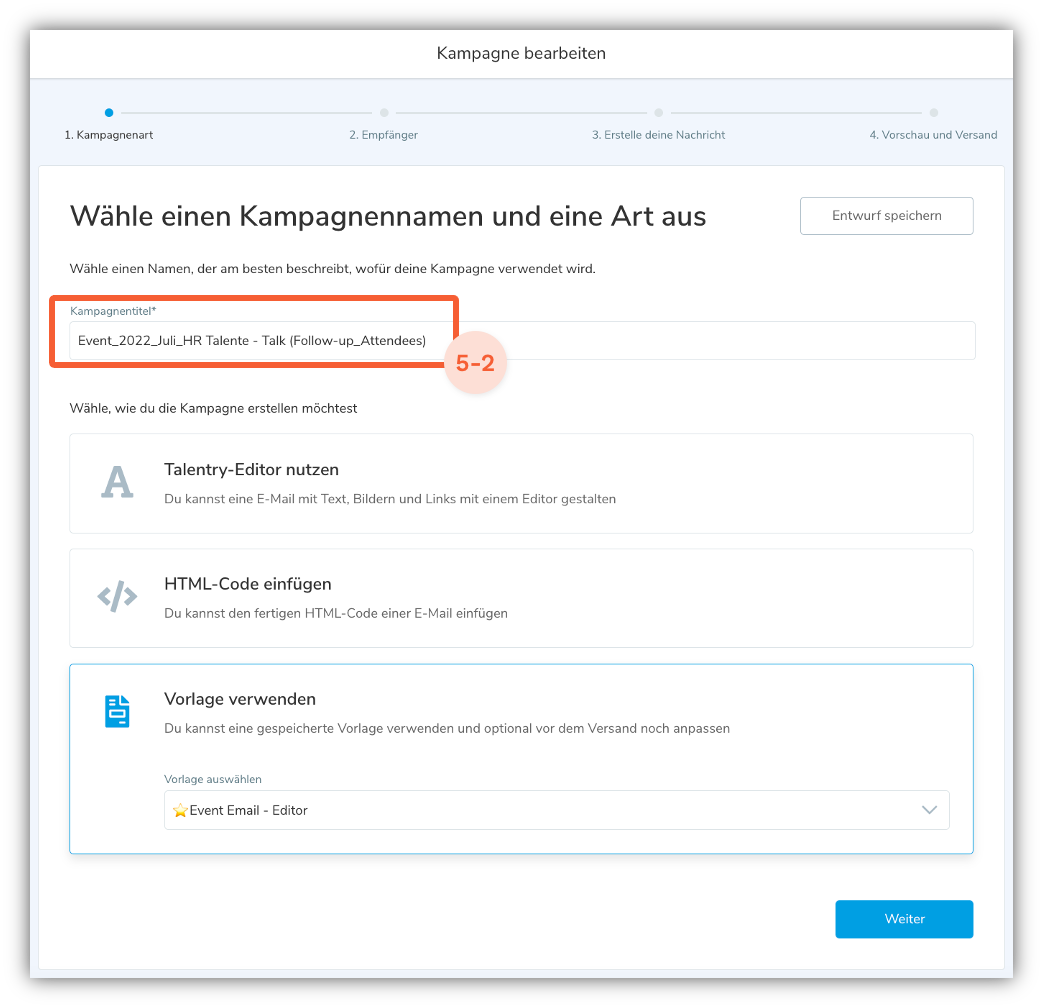Go to the 2. Empfänger step

[384, 134]
